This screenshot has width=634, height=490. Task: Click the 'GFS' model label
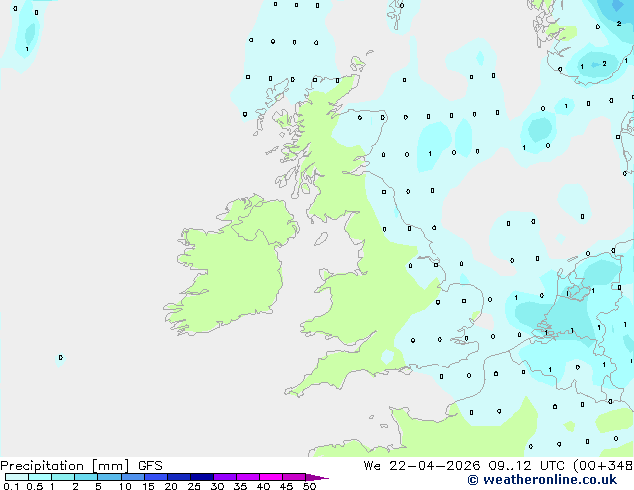pyautogui.click(x=150, y=466)
